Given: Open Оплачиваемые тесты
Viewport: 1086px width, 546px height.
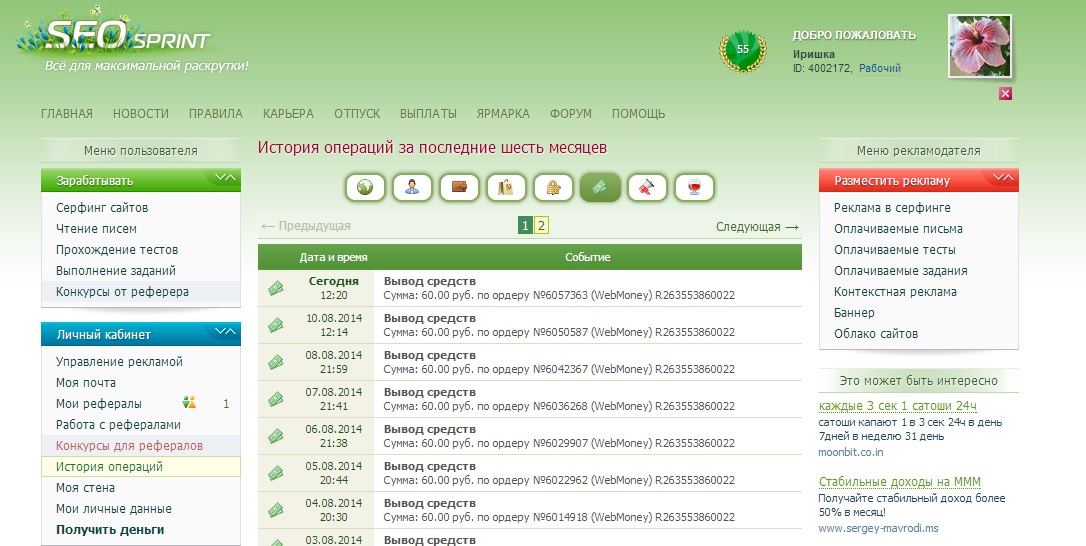Looking at the screenshot, I should [895, 249].
